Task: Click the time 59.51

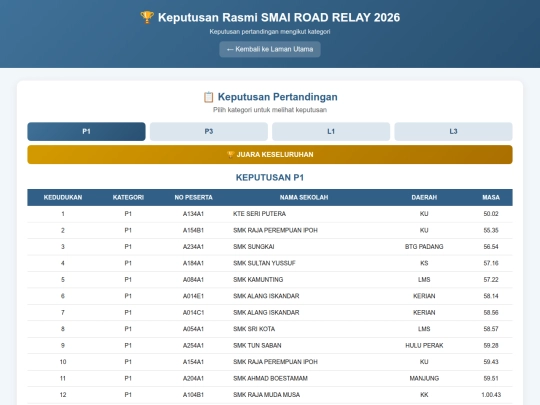Action: pyautogui.click(x=491, y=378)
